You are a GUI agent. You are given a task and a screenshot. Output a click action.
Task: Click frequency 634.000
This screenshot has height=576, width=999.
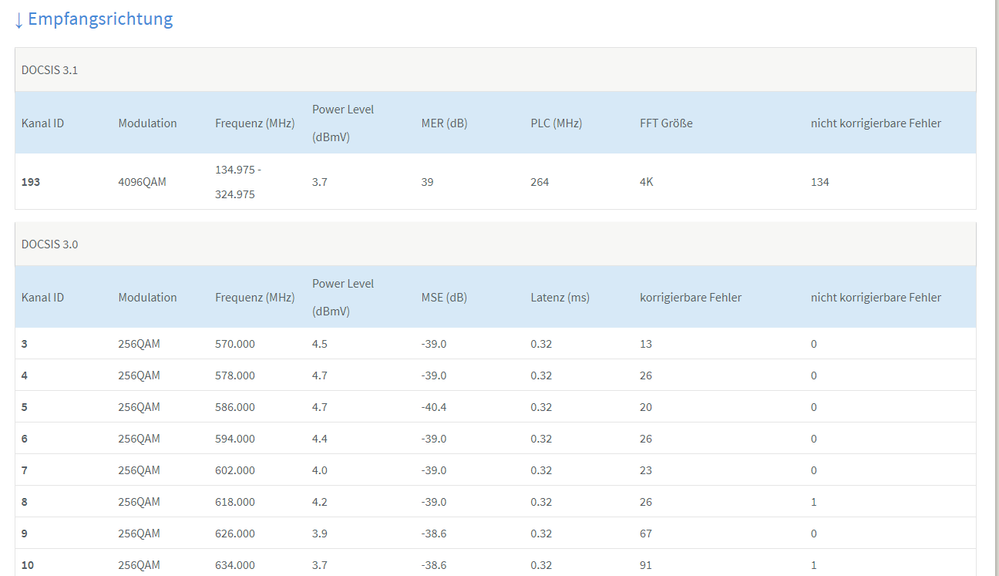(235, 565)
